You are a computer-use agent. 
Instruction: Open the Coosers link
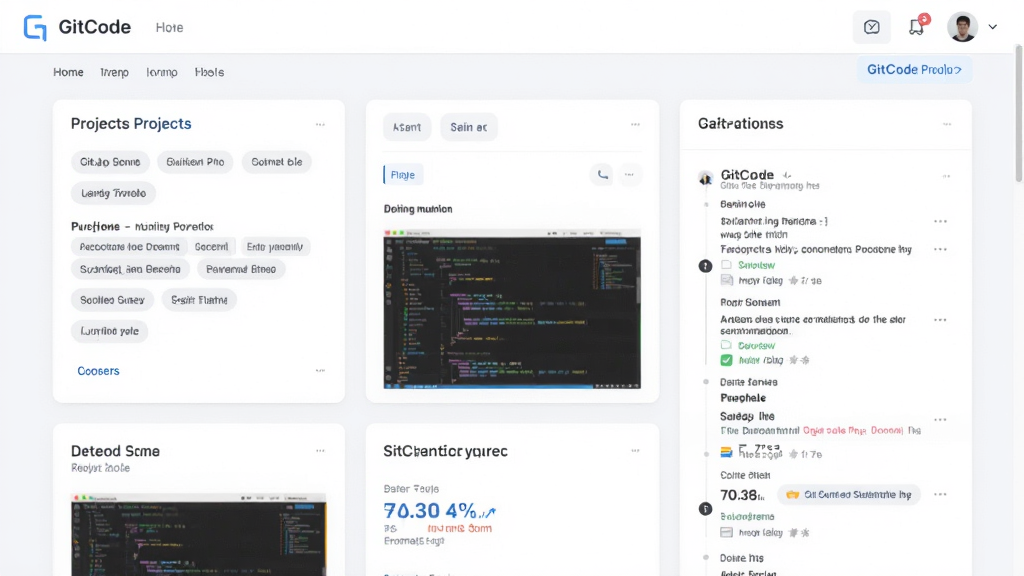[x=98, y=371]
